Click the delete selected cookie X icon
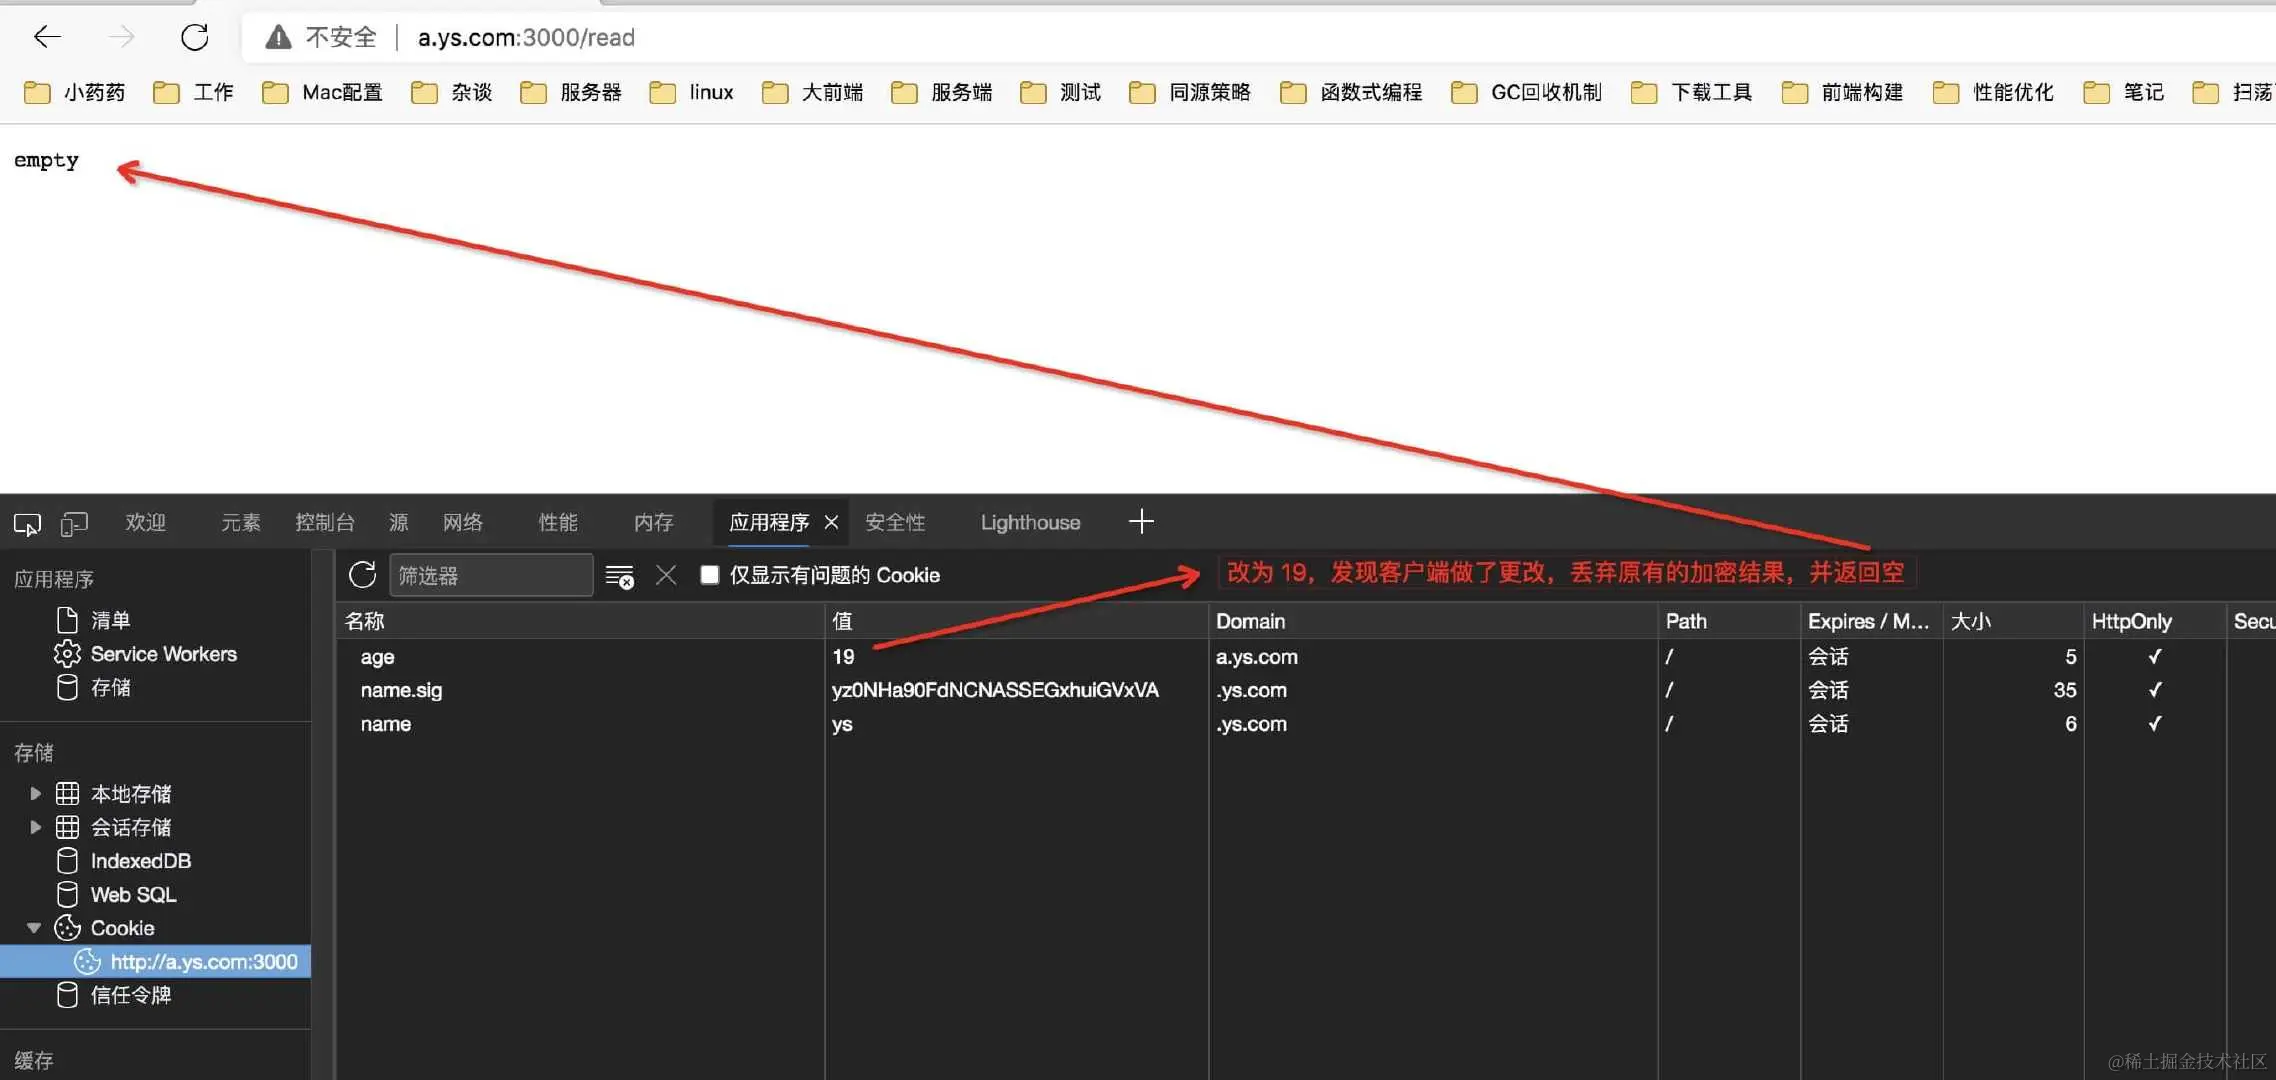The image size is (2276, 1080). coord(666,575)
